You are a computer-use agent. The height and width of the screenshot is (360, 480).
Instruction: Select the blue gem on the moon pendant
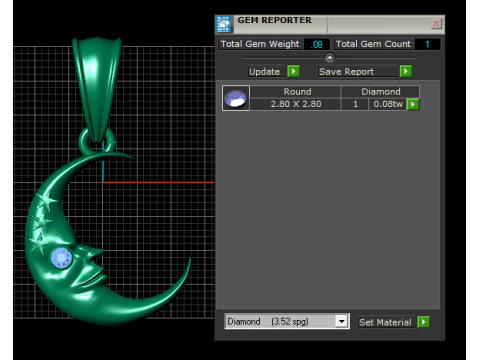click(61, 258)
